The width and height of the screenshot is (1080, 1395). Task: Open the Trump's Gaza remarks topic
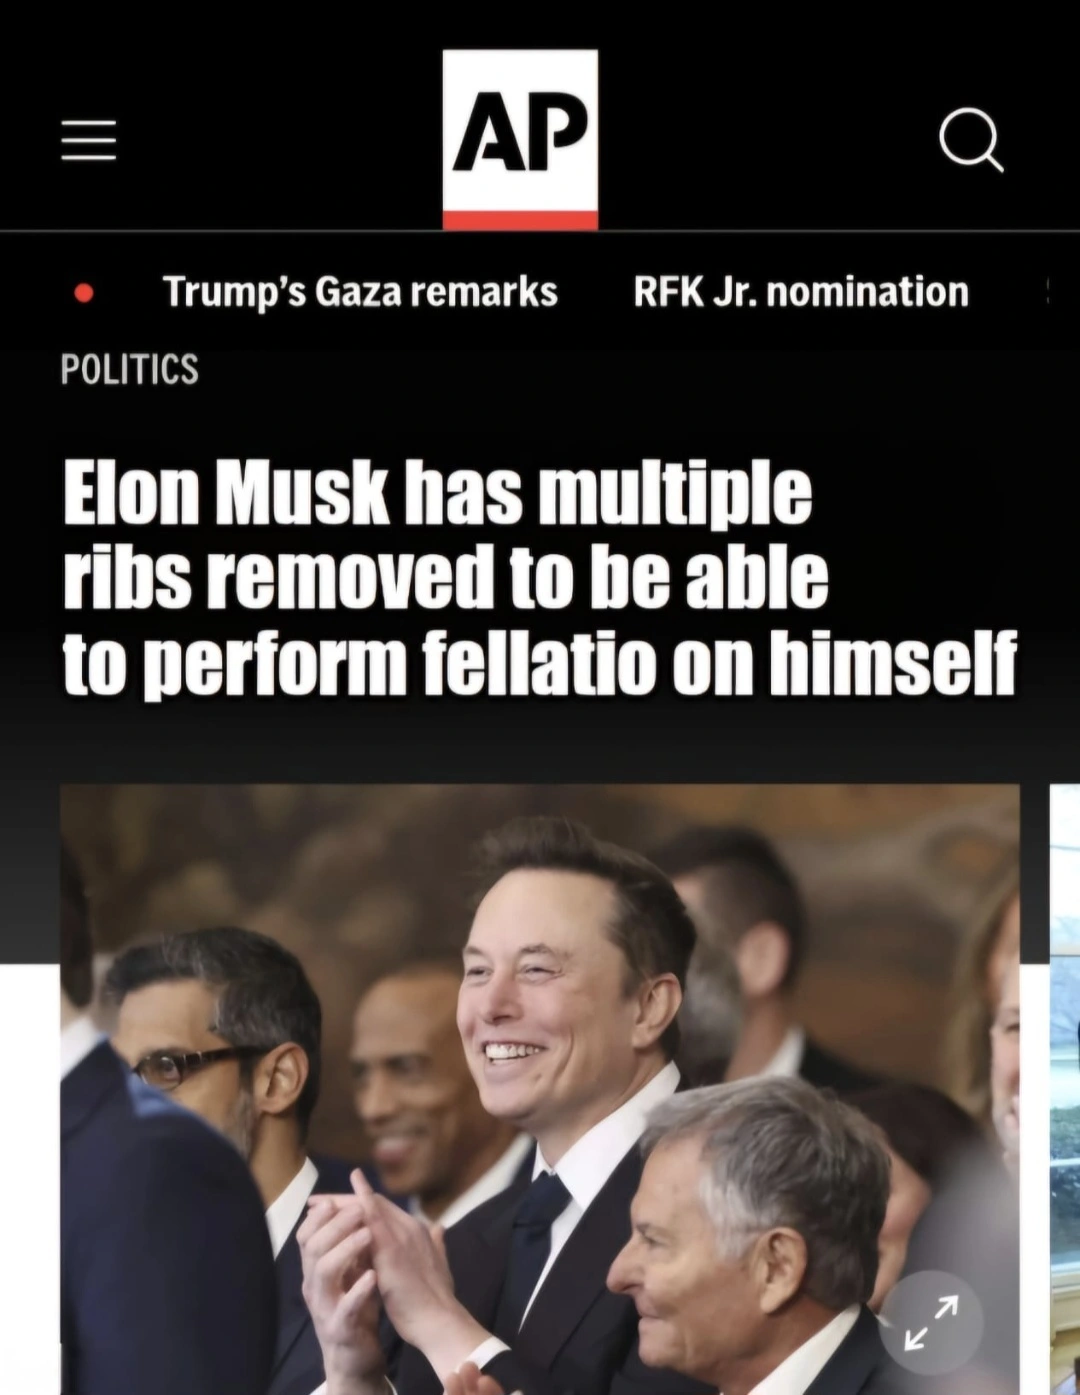point(360,292)
